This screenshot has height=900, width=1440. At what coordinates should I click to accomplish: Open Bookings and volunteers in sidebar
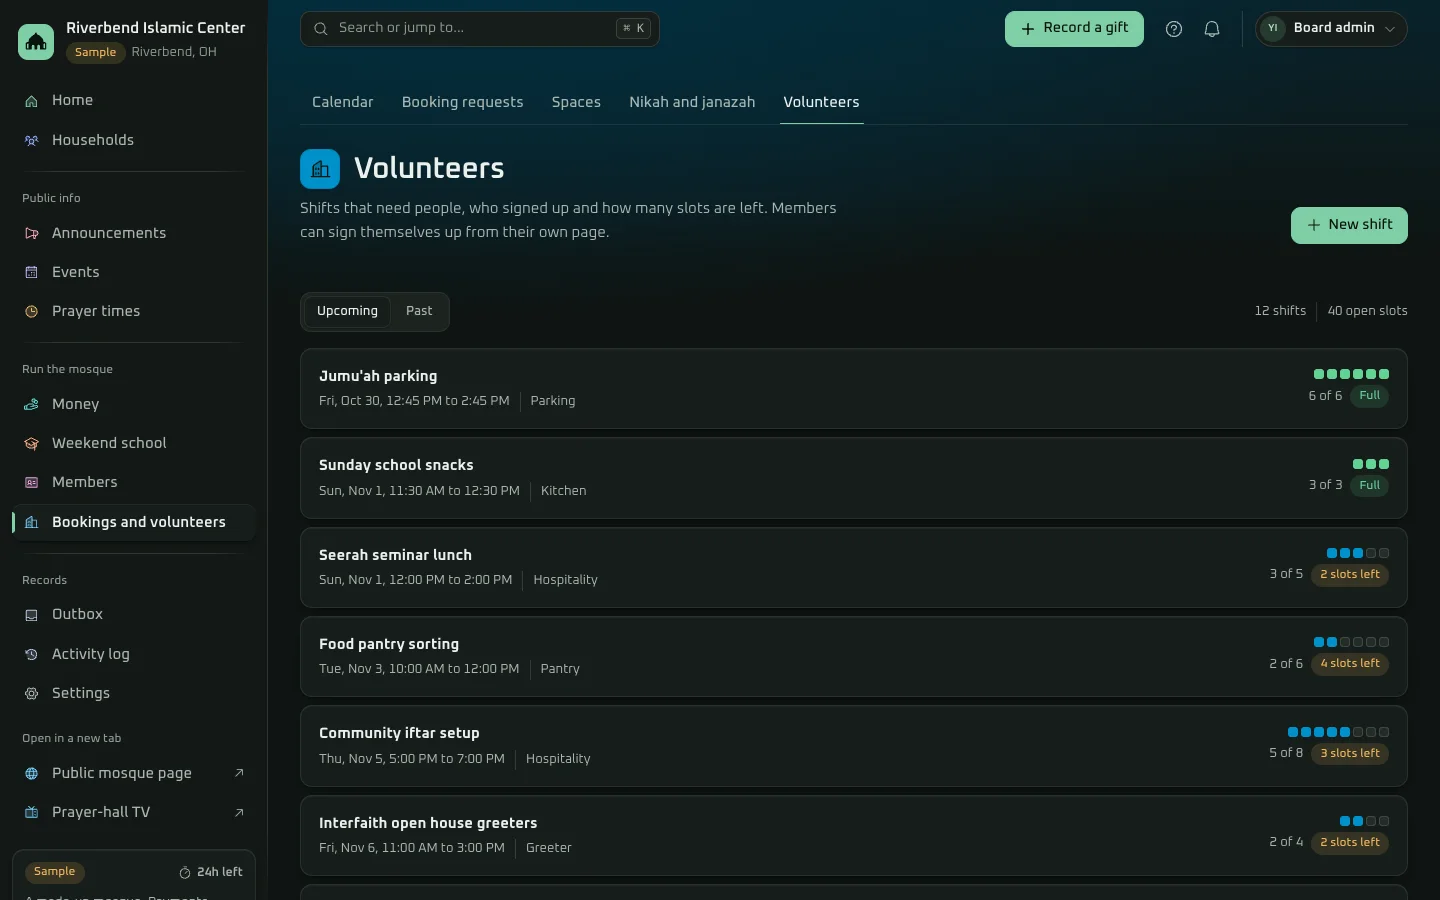pos(134,523)
